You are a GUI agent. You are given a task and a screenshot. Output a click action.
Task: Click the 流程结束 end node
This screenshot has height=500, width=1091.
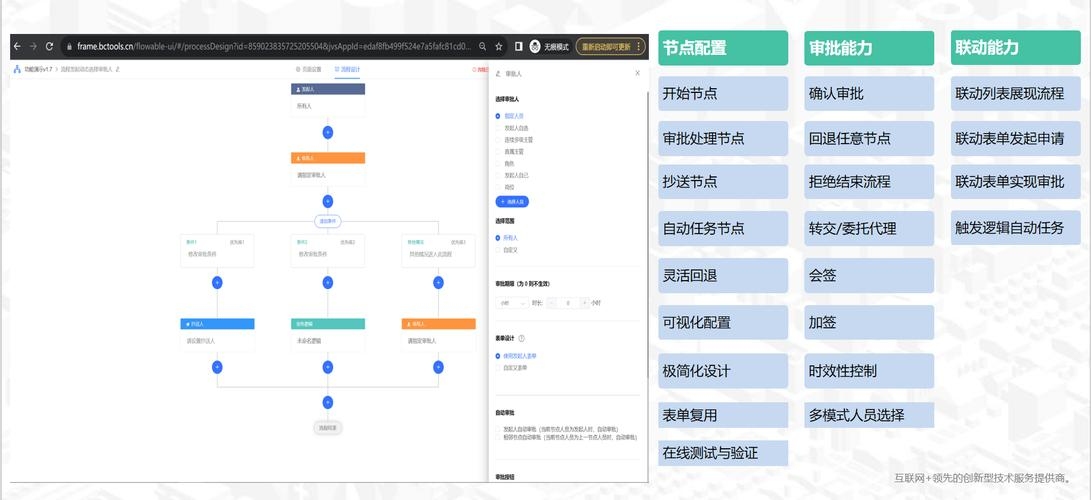pos(328,428)
